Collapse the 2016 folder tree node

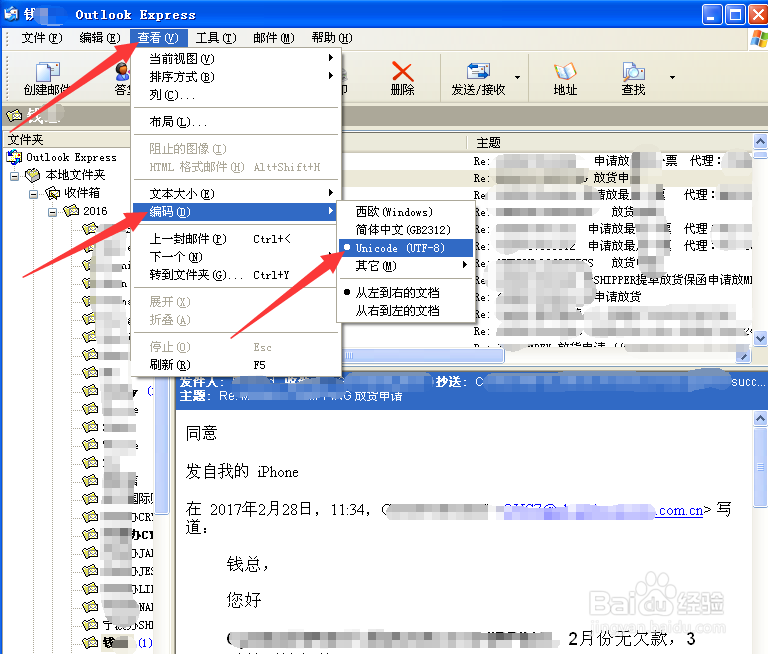click(x=52, y=212)
